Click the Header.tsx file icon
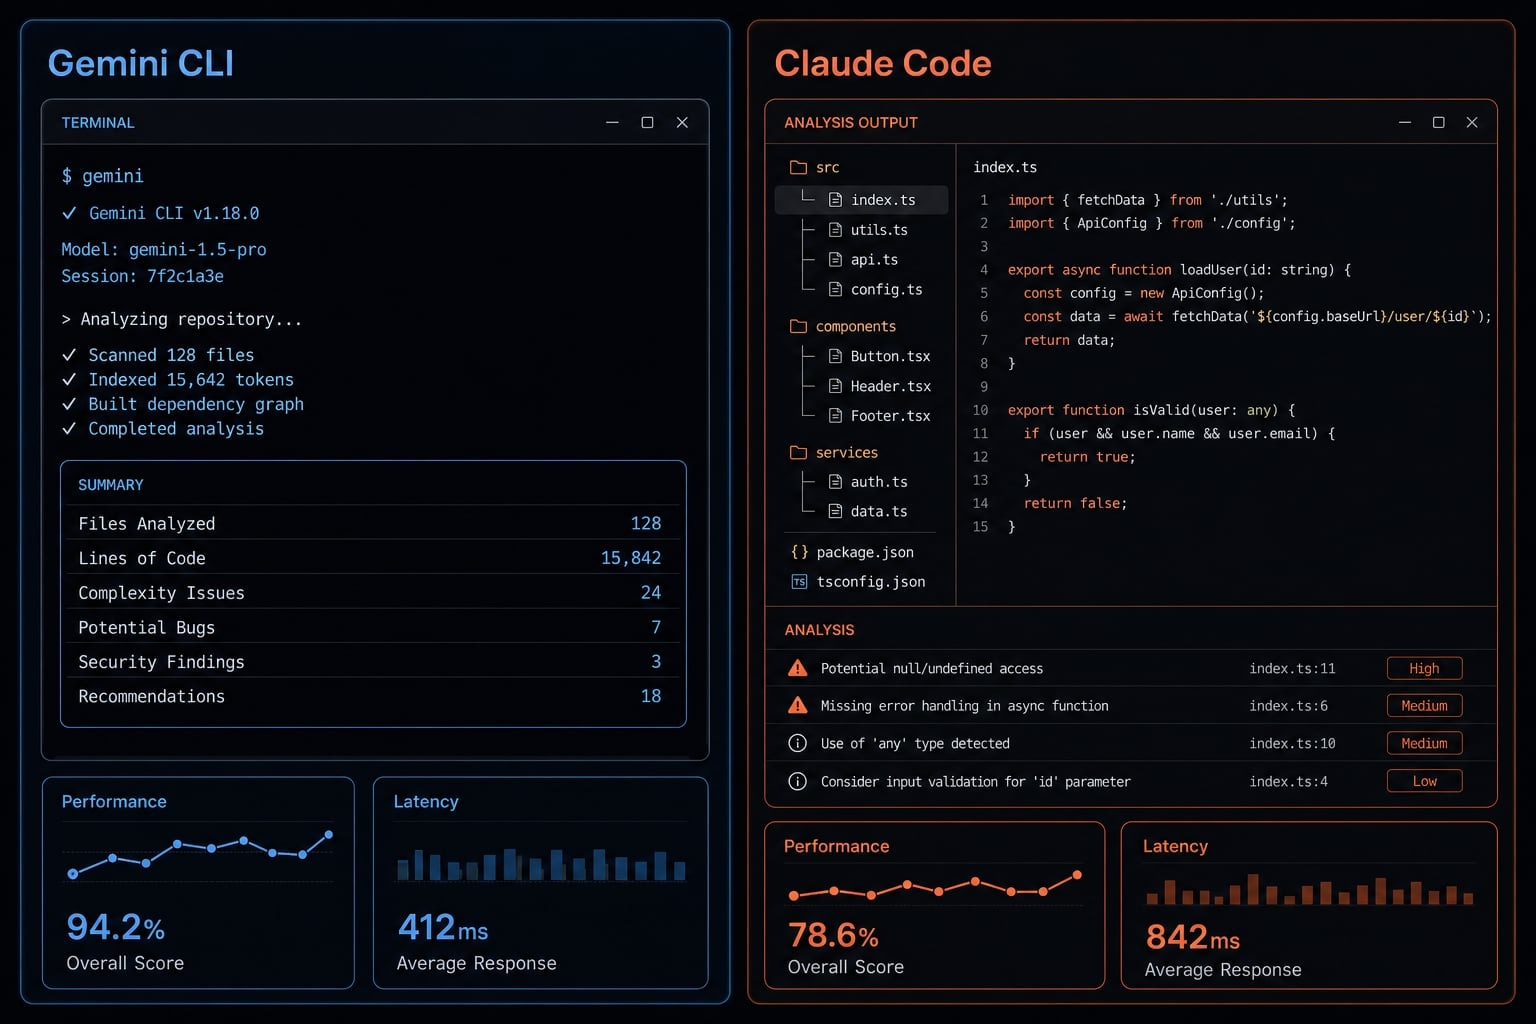This screenshot has height=1024, width=1536. (x=835, y=386)
